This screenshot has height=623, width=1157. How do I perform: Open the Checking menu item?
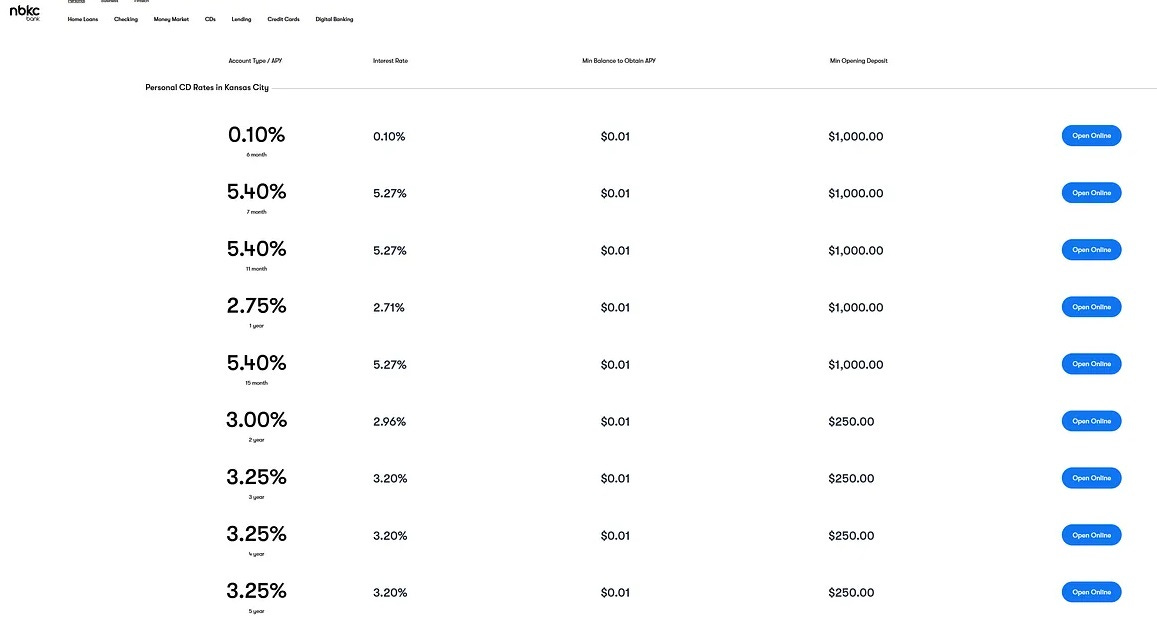pyautogui.click(x=125, y=19)
